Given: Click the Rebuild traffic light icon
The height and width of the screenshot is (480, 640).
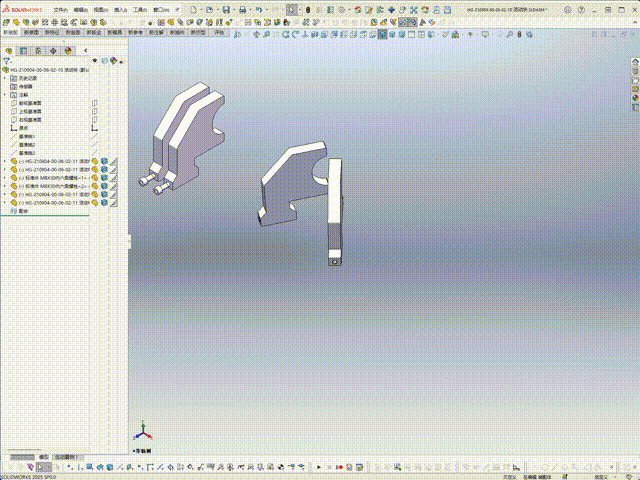Looking at the screenshot, I should point(308,9).
